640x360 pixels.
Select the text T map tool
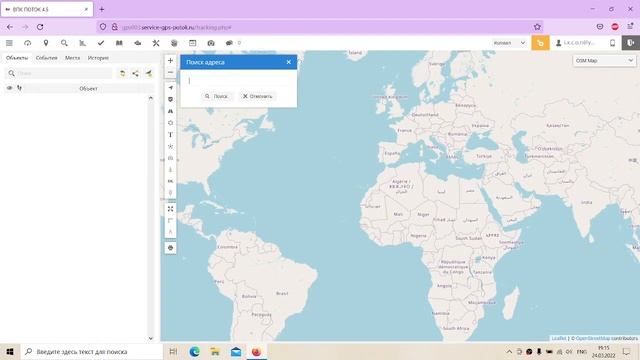tap(171, 135)
